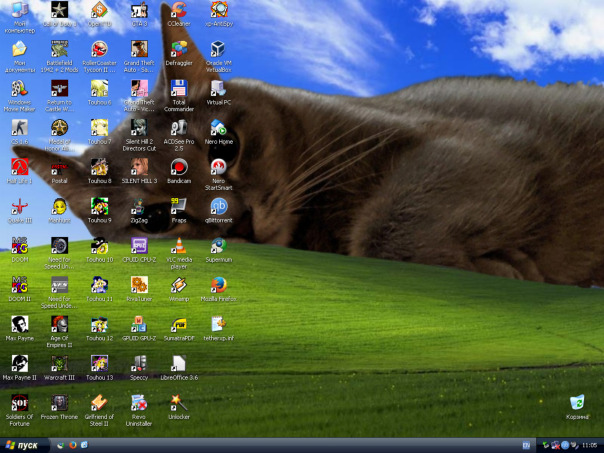The width and height of the screenshot is (604, 453).
Task: Select Silent Hill 2 Directors Cut icon
Action: [x=139, y=128]
